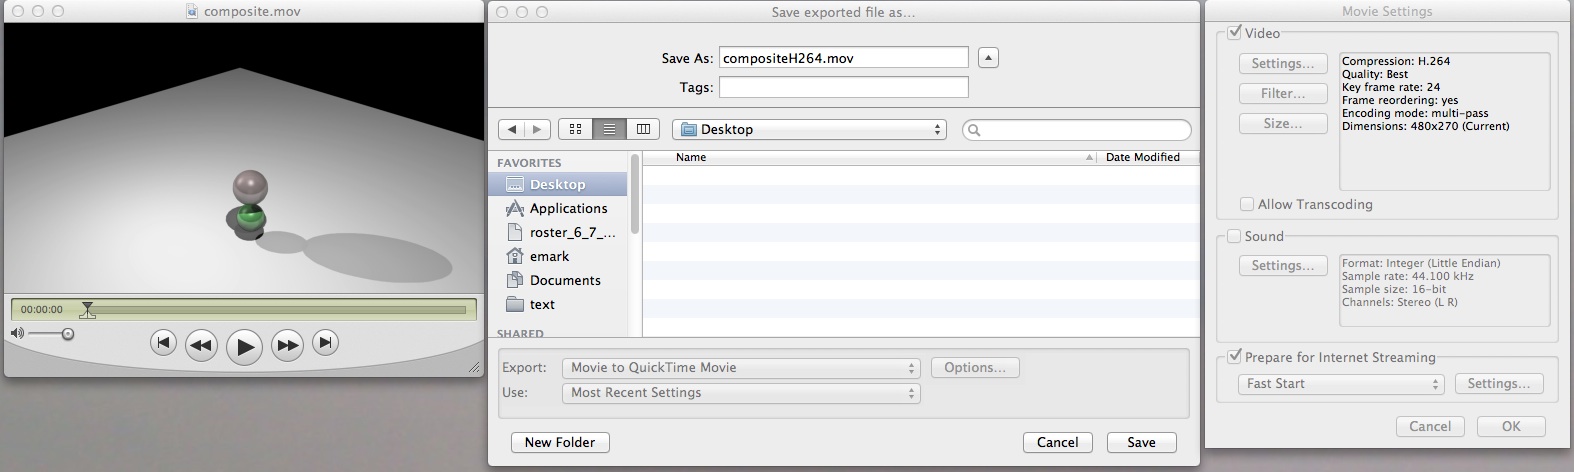Click the speaker volume icon in player
This screenshot has height=472, width=1574.
17,333
